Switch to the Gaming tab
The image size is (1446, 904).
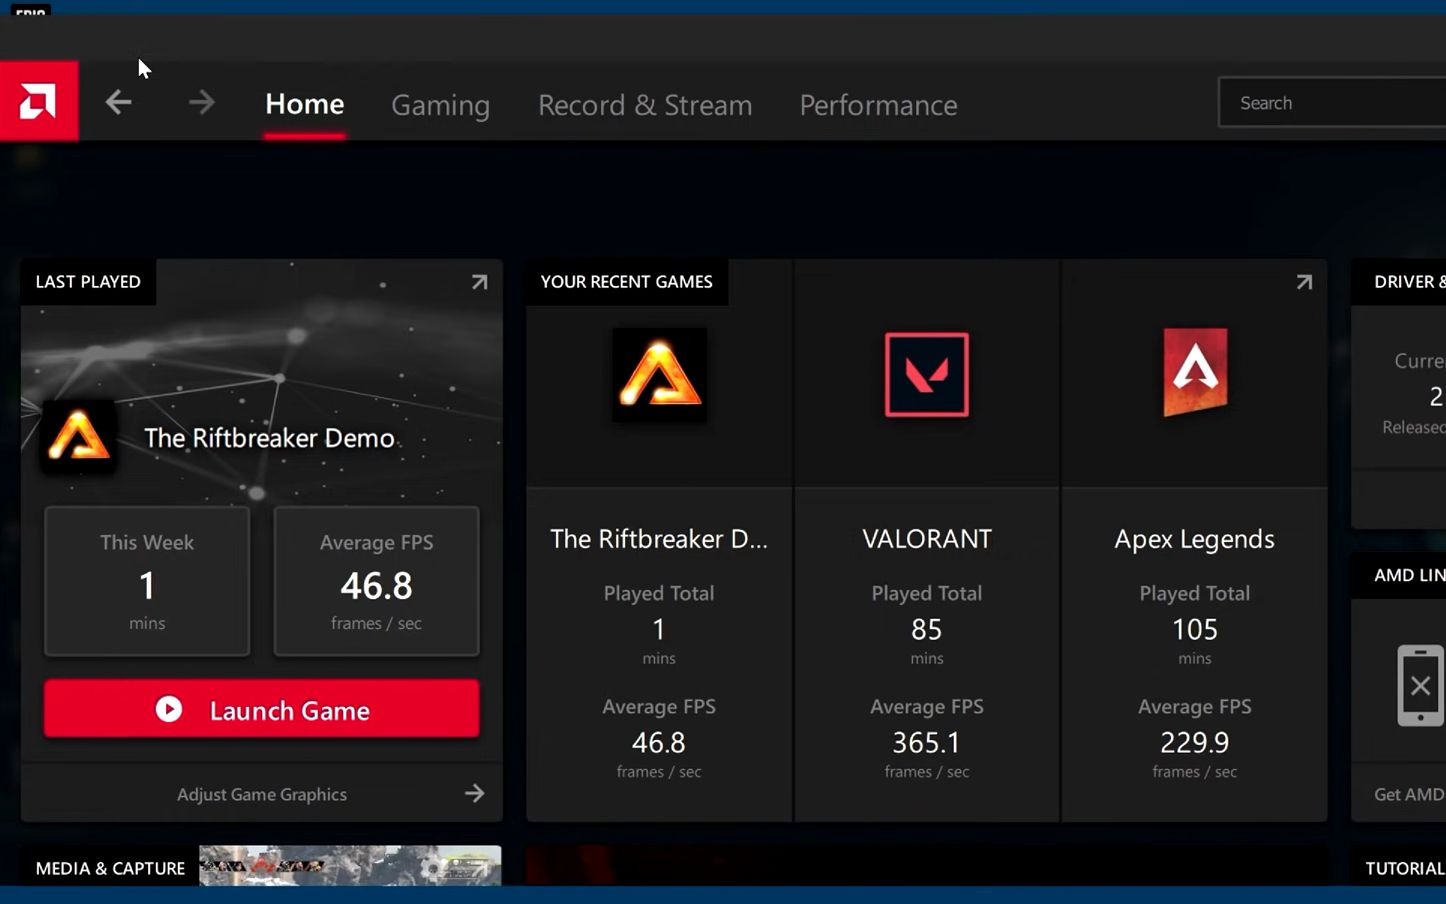(x=441, y=105)
